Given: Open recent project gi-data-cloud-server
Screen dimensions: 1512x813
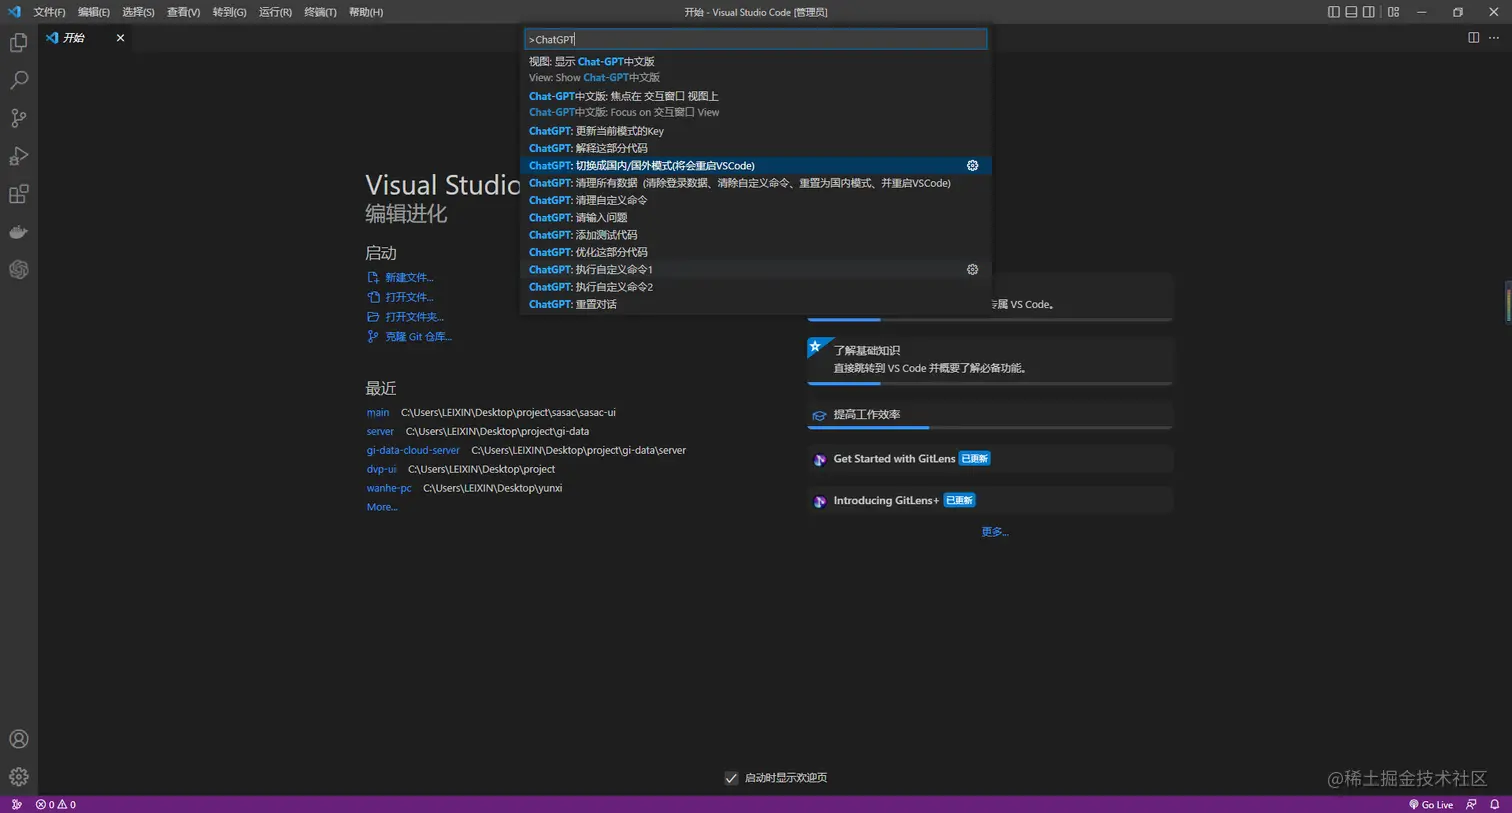Looking at the screenshot, I should point(413,450).
